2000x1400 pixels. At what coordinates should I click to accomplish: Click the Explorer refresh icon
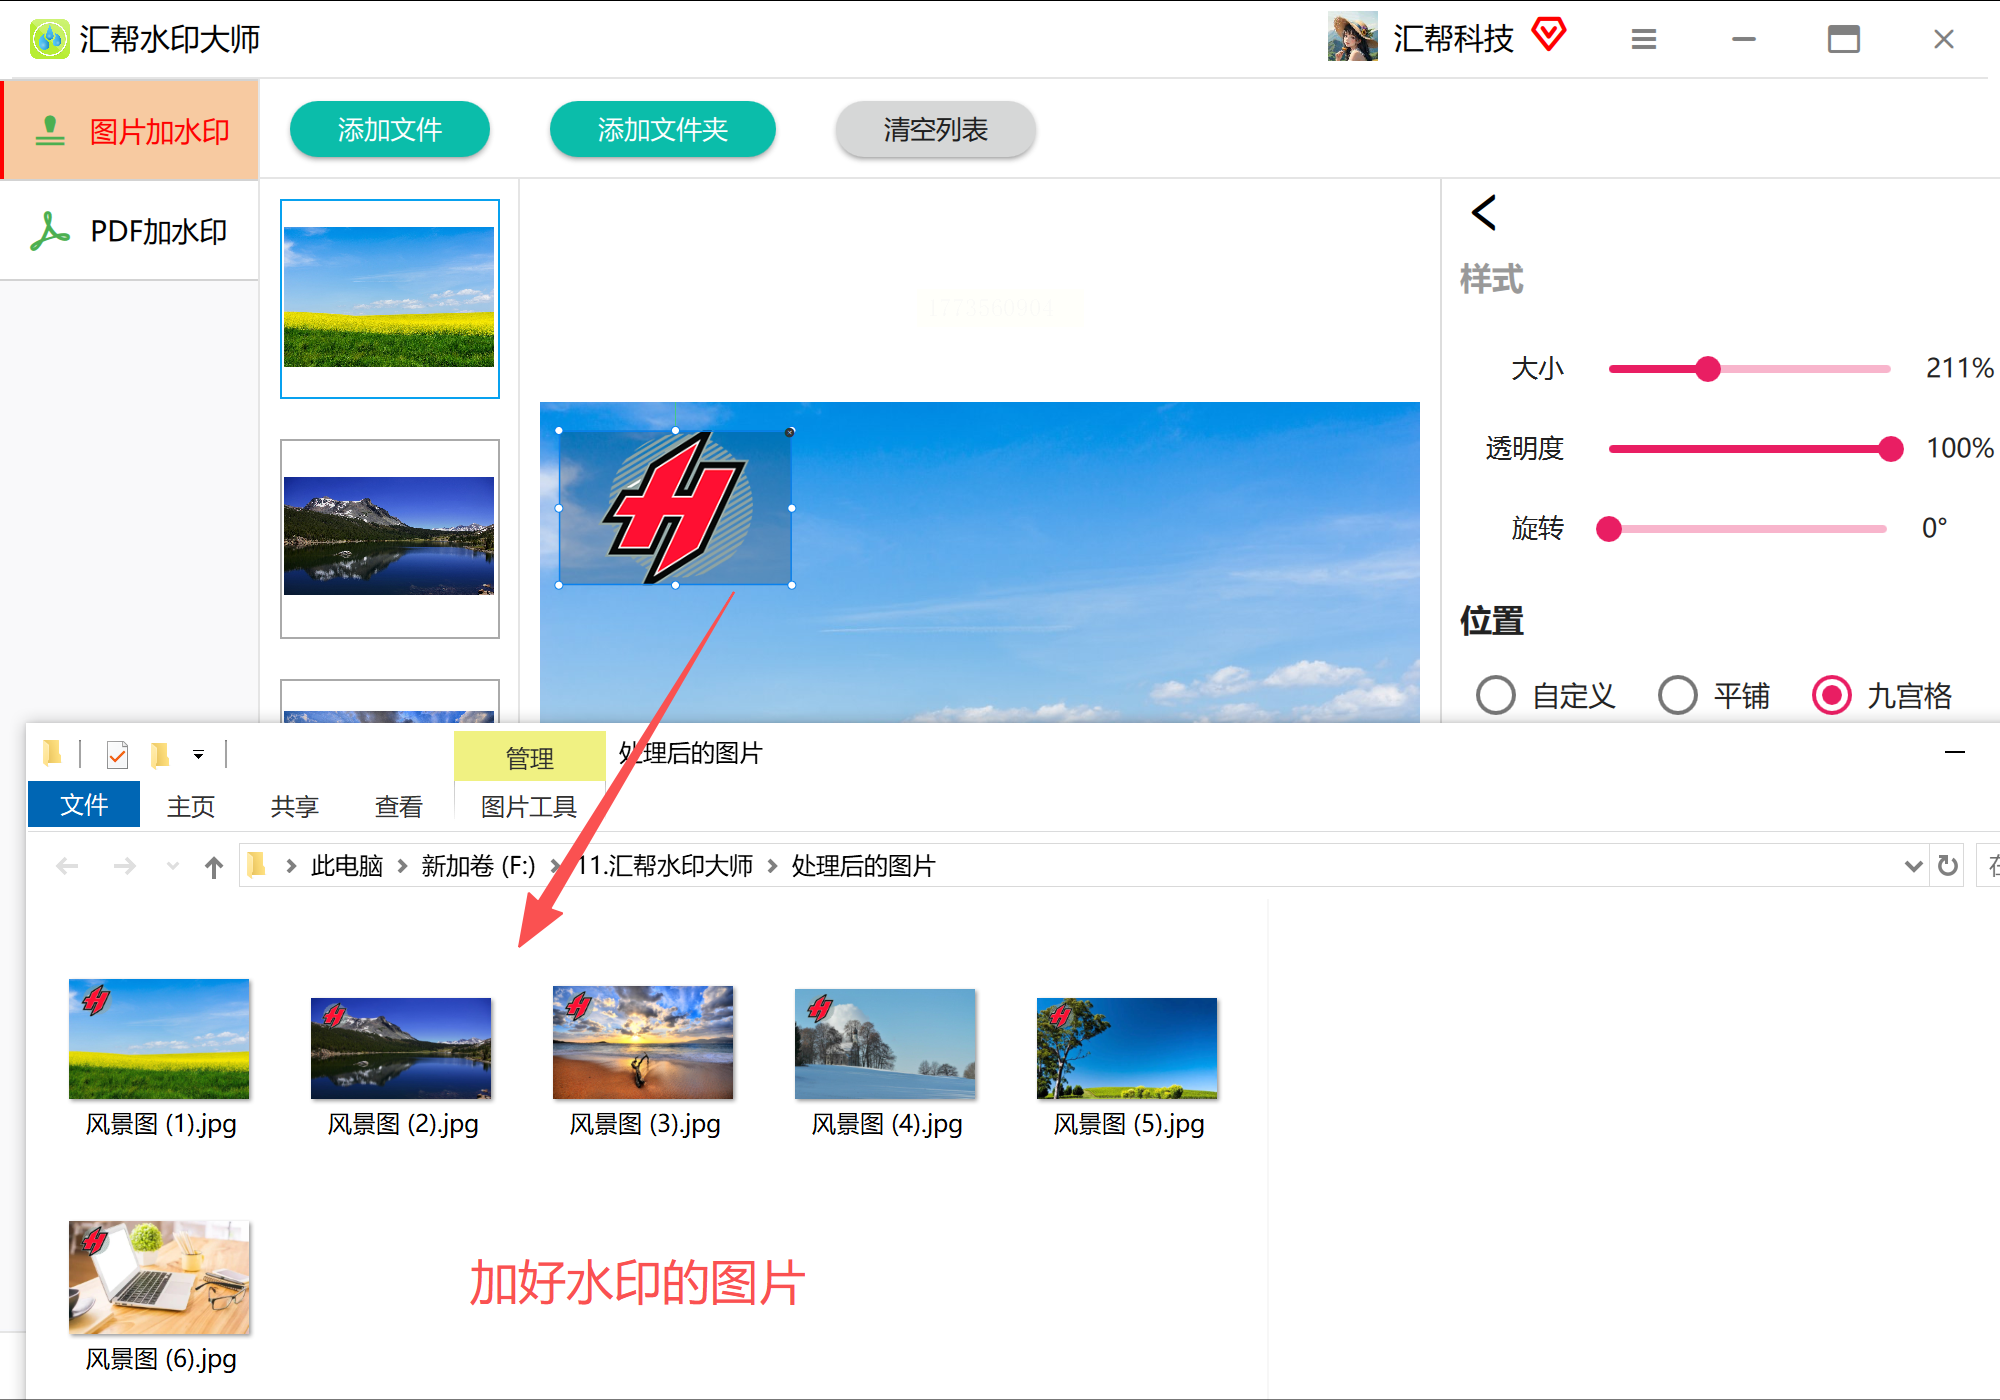(1947, 865)
